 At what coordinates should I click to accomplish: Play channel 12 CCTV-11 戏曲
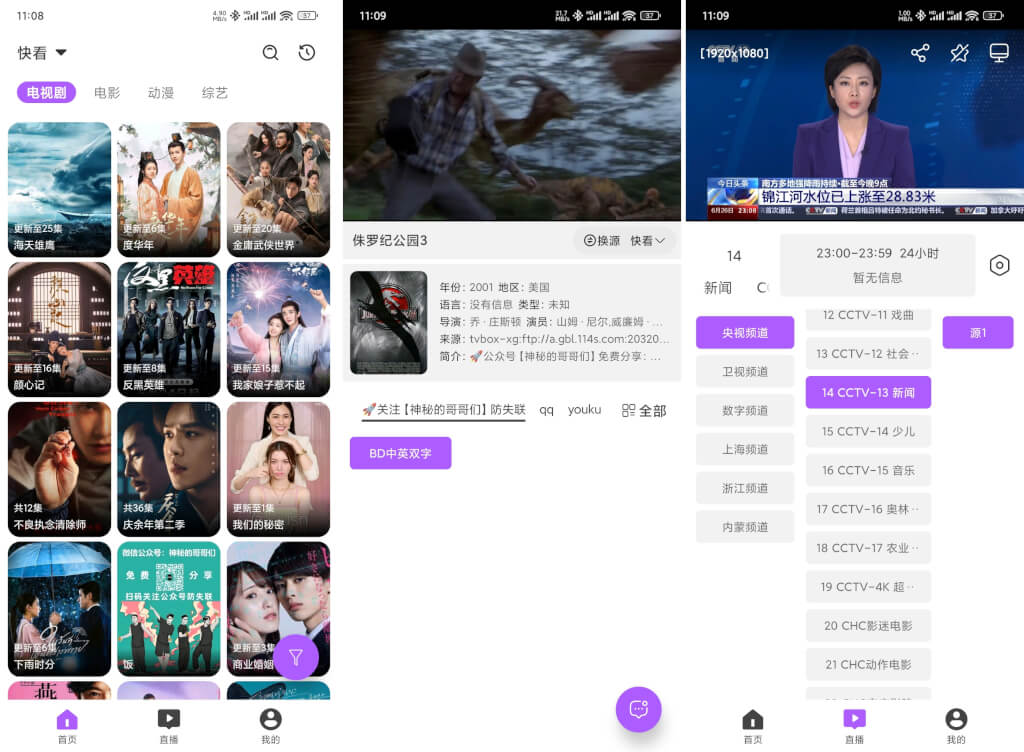coord(868,316)
